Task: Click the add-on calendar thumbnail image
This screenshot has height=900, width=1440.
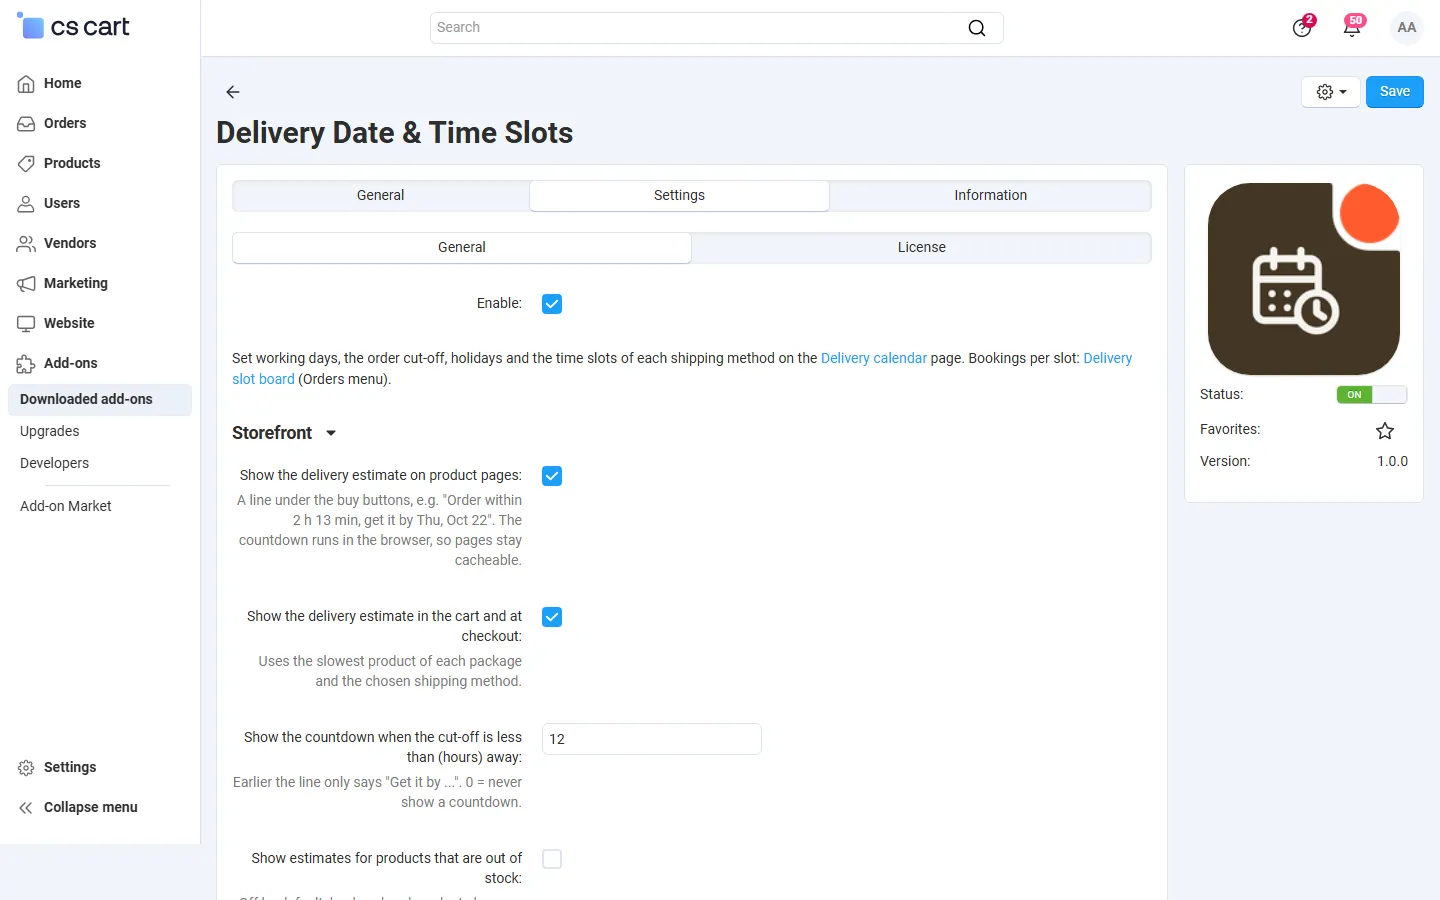Action: tap(1304, 279)
